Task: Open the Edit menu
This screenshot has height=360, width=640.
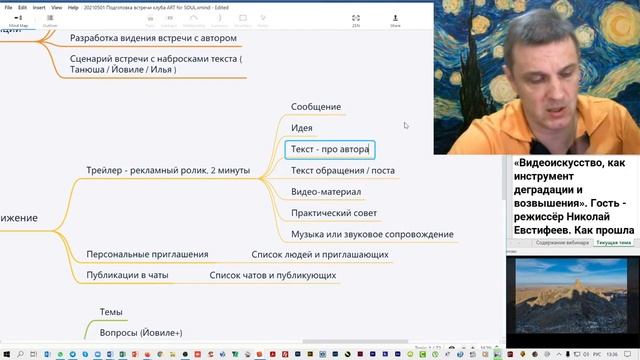Action: (x=22, y=7)
